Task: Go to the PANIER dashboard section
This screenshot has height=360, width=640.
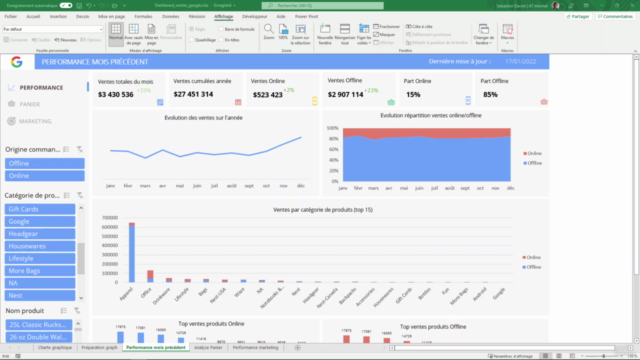Action: coord(30,104)
